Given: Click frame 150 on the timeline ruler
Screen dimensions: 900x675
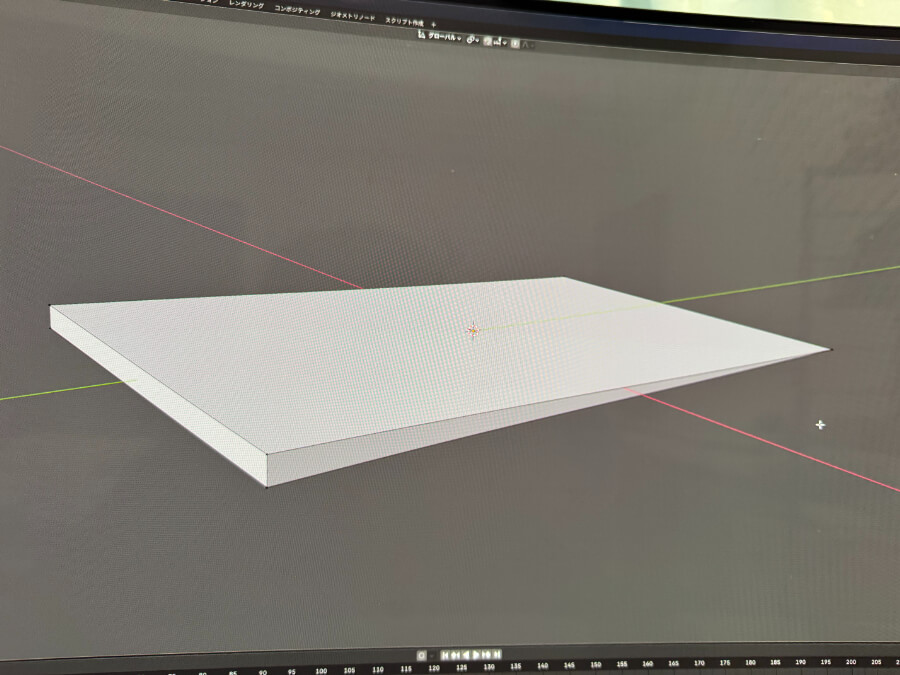Looking at the screenshot, I should tap(595, 665).
